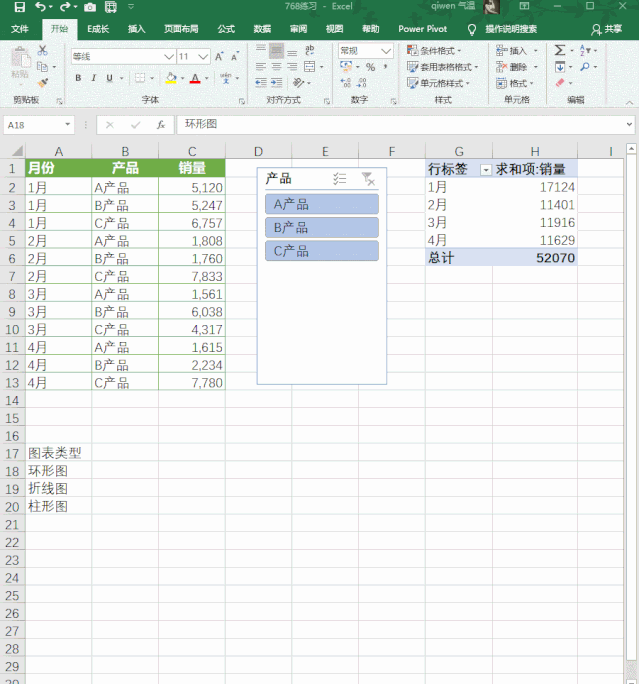Increase font size with the larger A icon

click(x=219, y=56)
